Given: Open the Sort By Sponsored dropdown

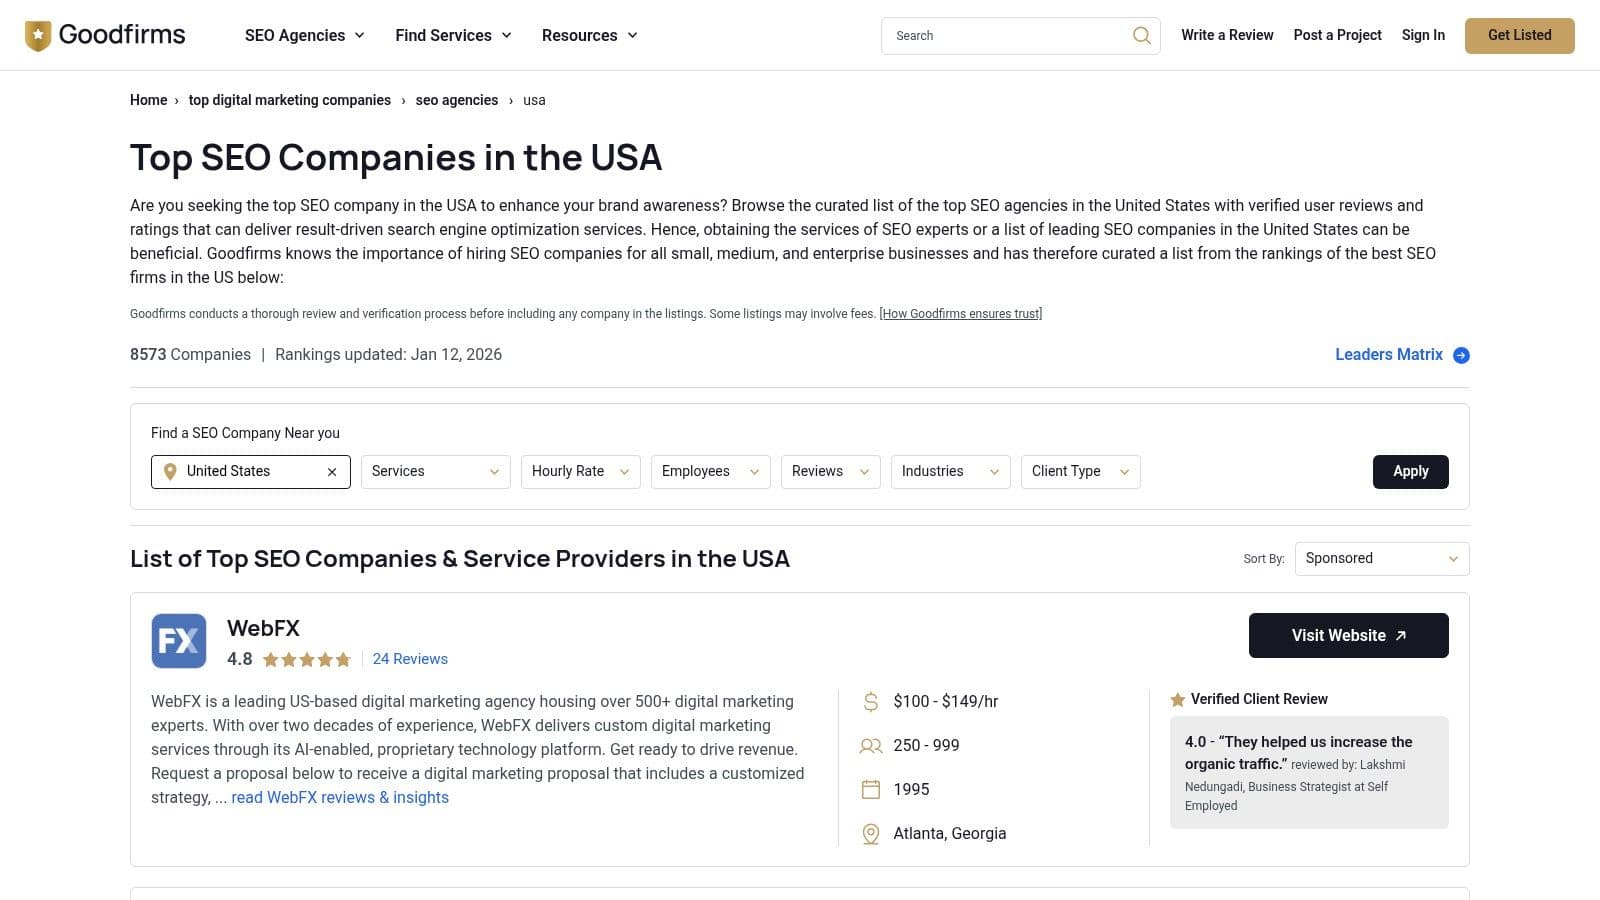Looking at the screenshot, I should pos(1381,559).
